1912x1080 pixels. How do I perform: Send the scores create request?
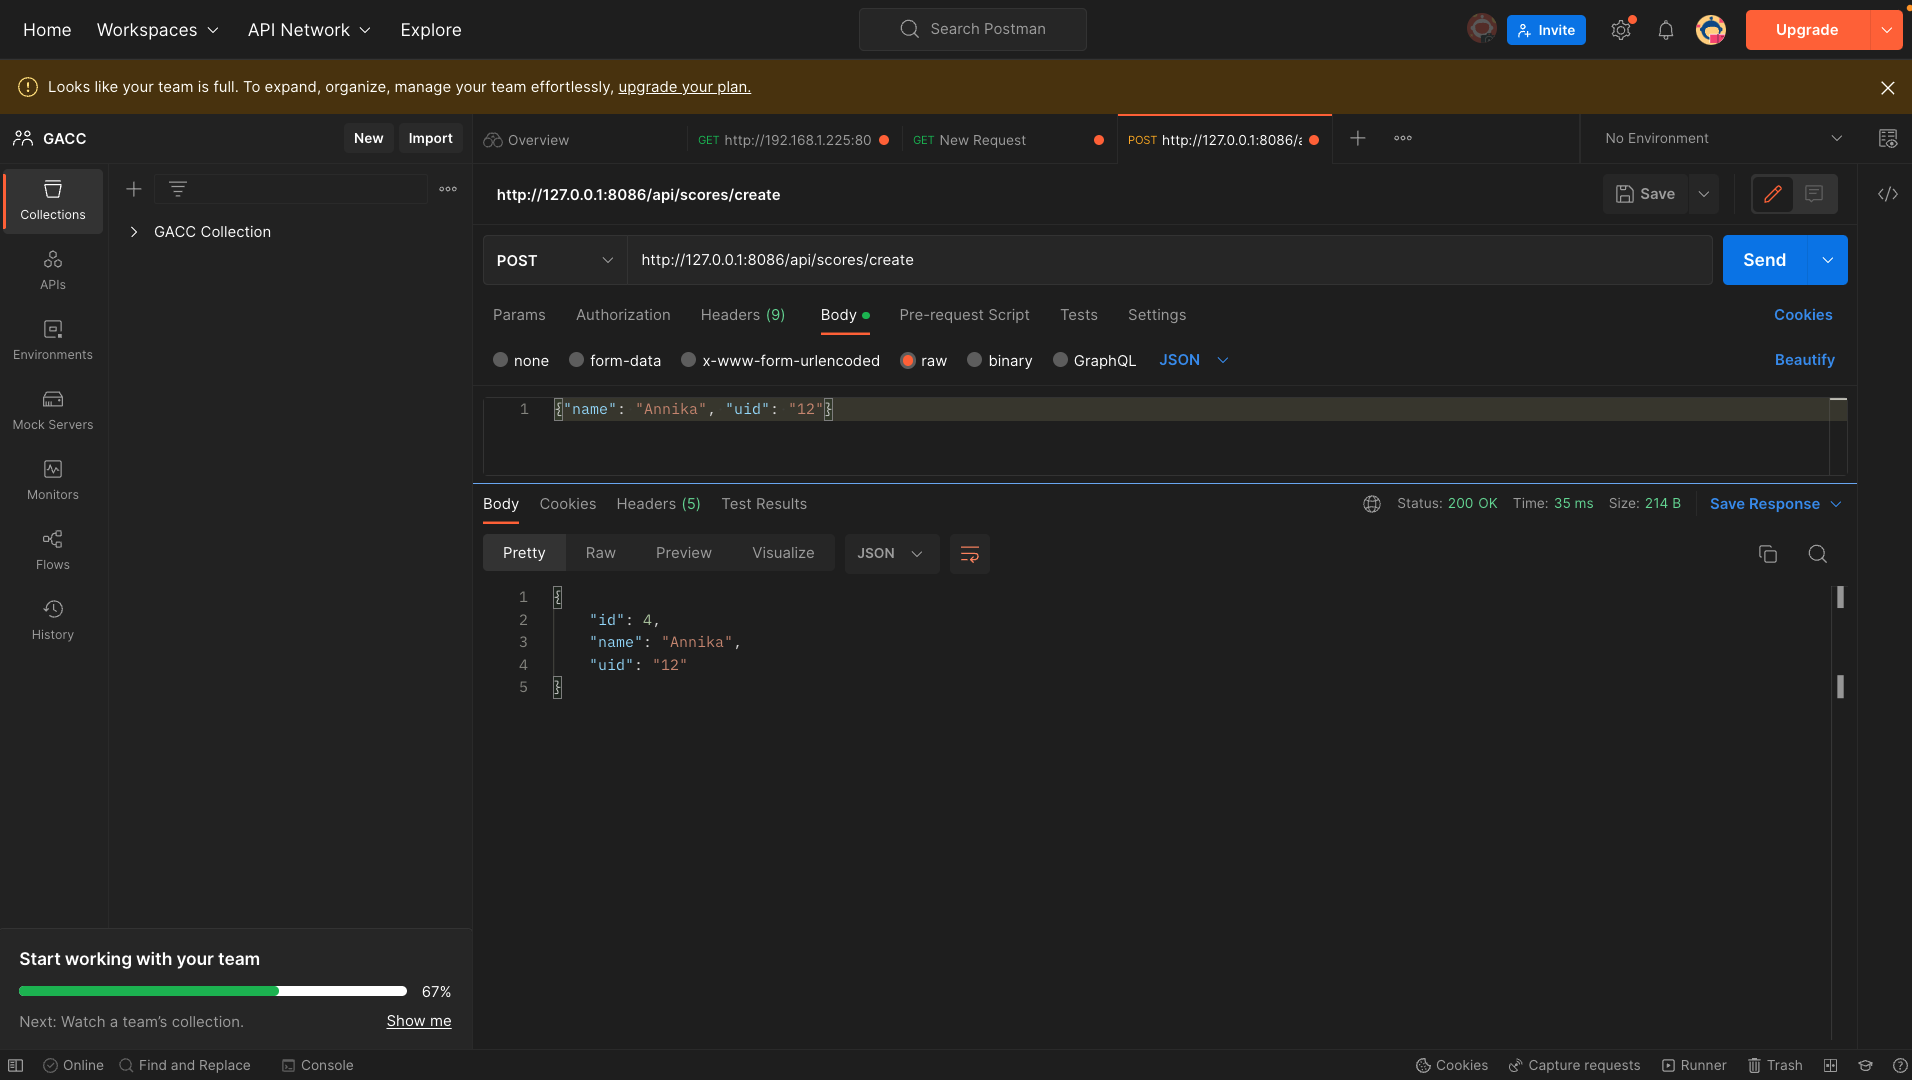(x=1764, y=259)
